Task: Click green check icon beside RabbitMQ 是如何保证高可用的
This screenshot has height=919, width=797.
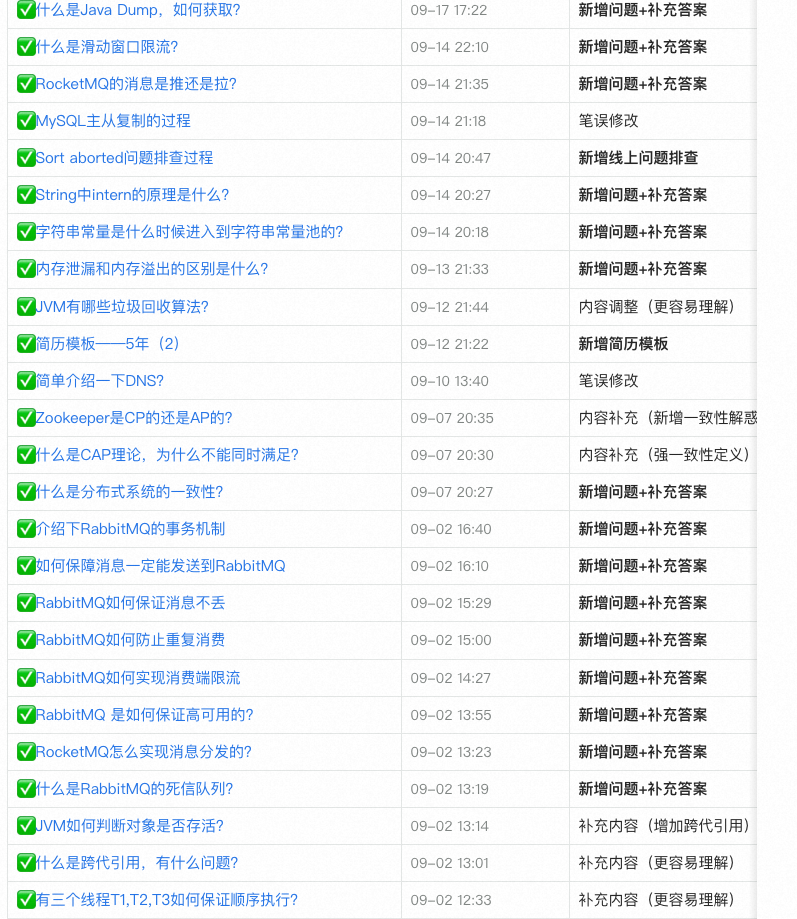Action: (26, 714)
